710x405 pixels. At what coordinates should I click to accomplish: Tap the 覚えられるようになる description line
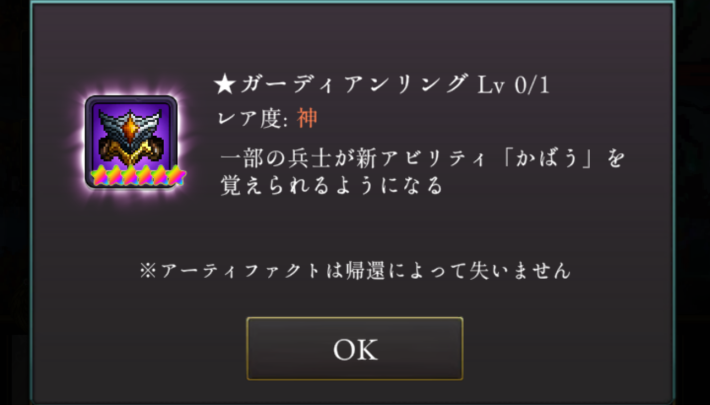331,186
